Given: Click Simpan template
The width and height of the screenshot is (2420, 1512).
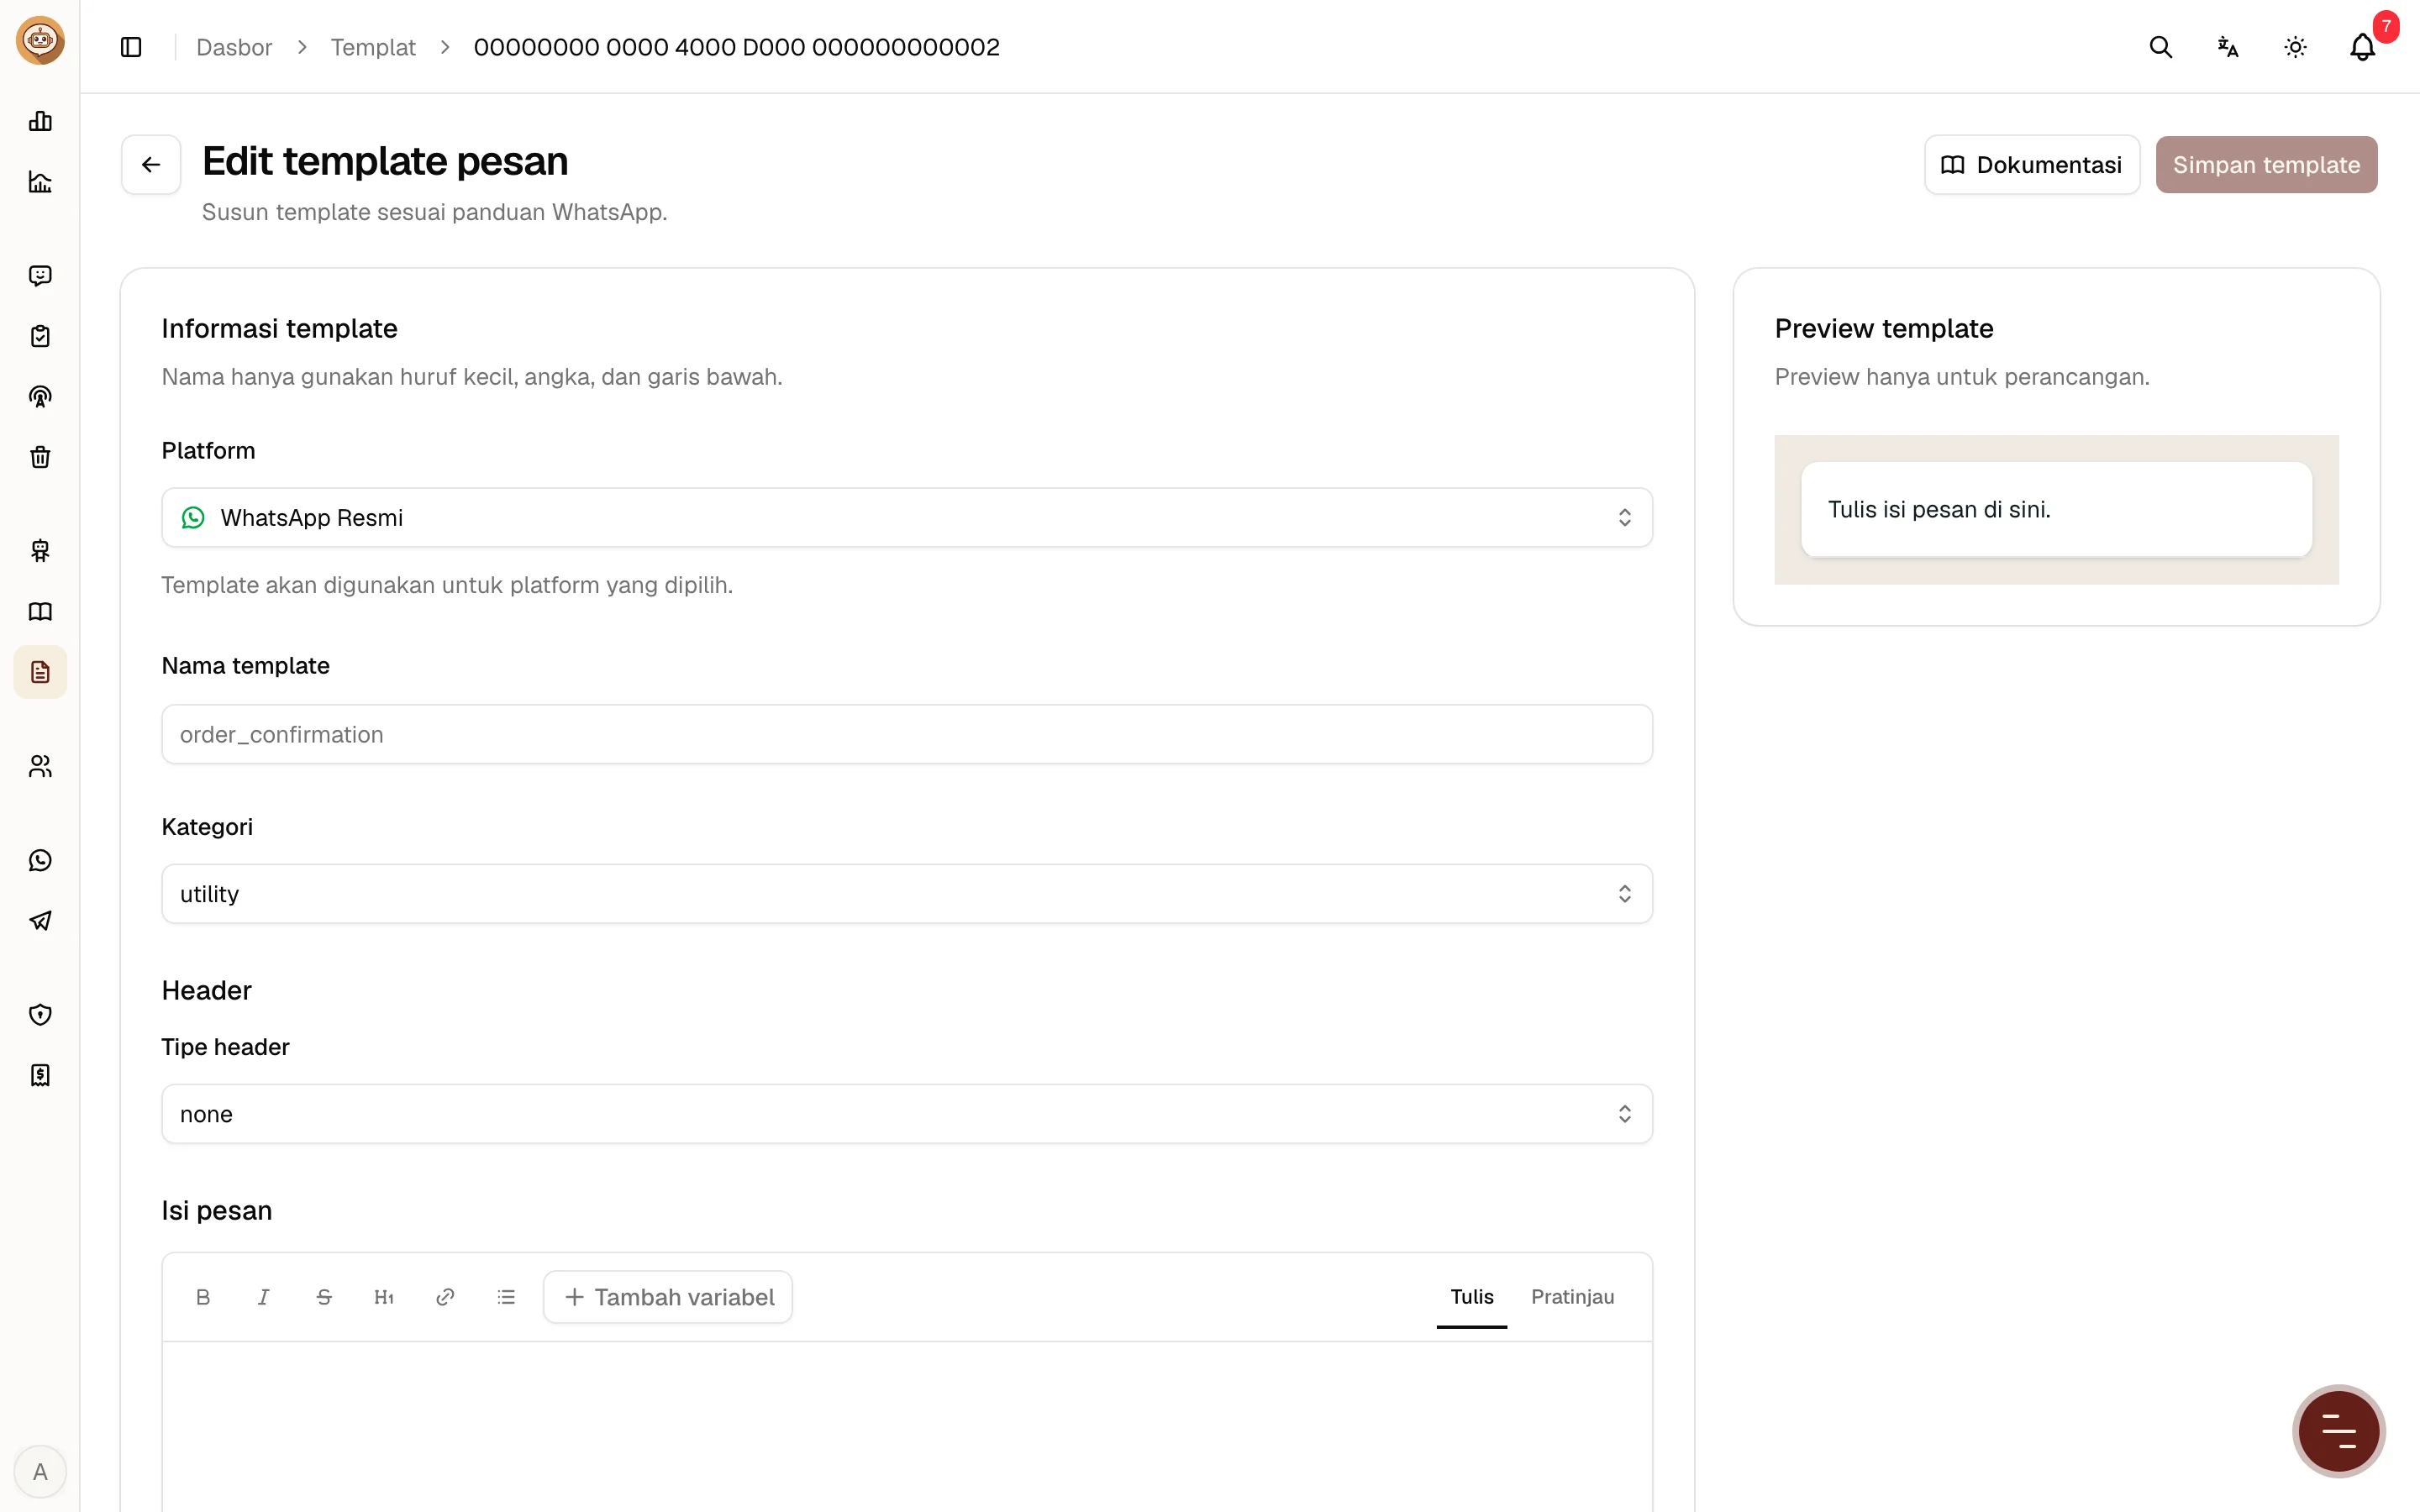Looking at the screenshot, I should point(2266,165).
